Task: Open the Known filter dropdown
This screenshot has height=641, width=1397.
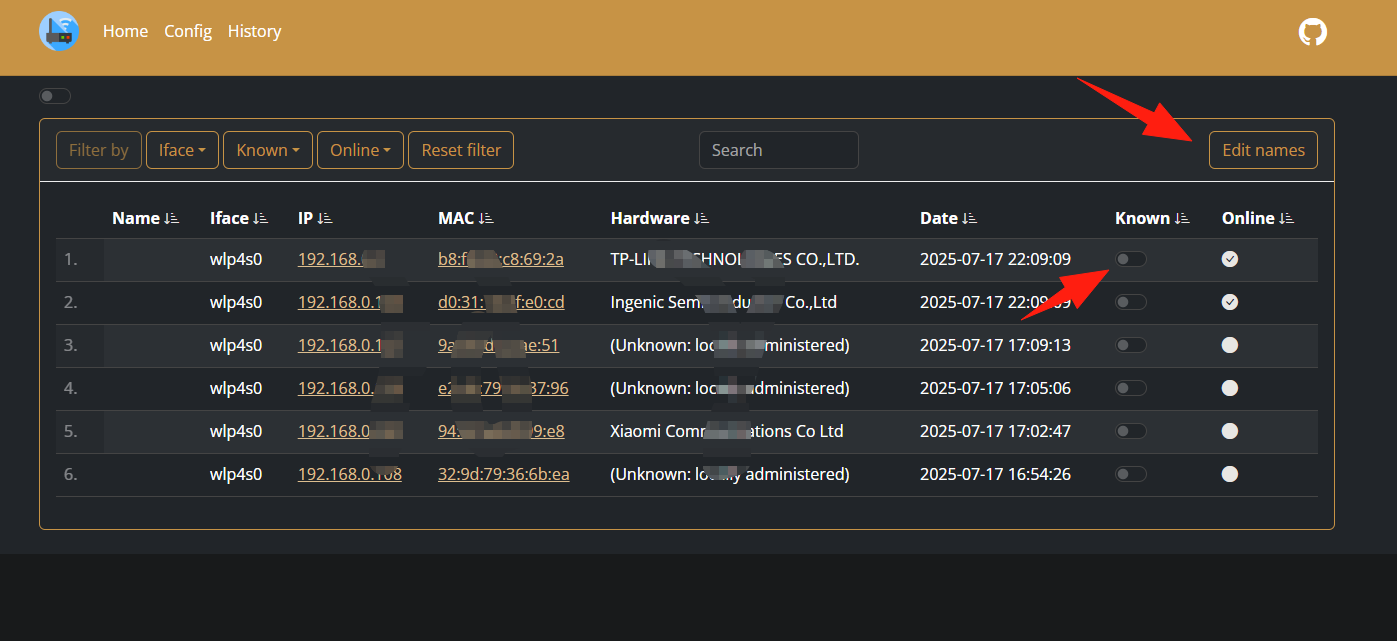Action: [x=268, y=150]
